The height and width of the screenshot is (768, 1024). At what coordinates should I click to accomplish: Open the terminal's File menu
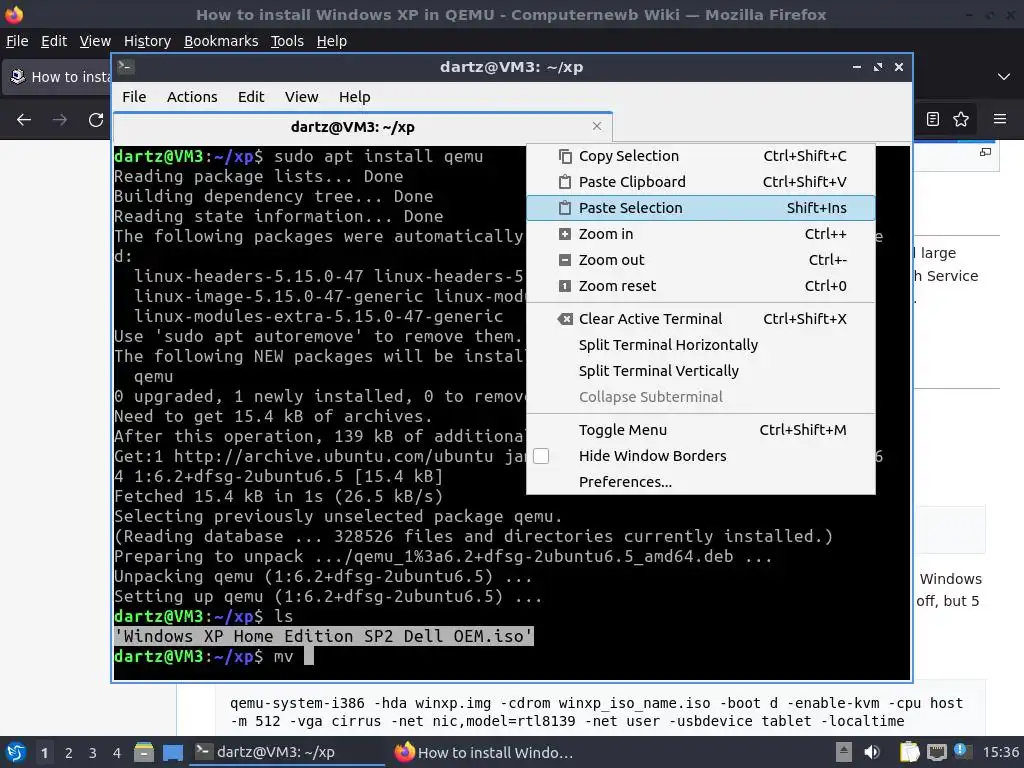pyautogui.click(x=134, y=97)
